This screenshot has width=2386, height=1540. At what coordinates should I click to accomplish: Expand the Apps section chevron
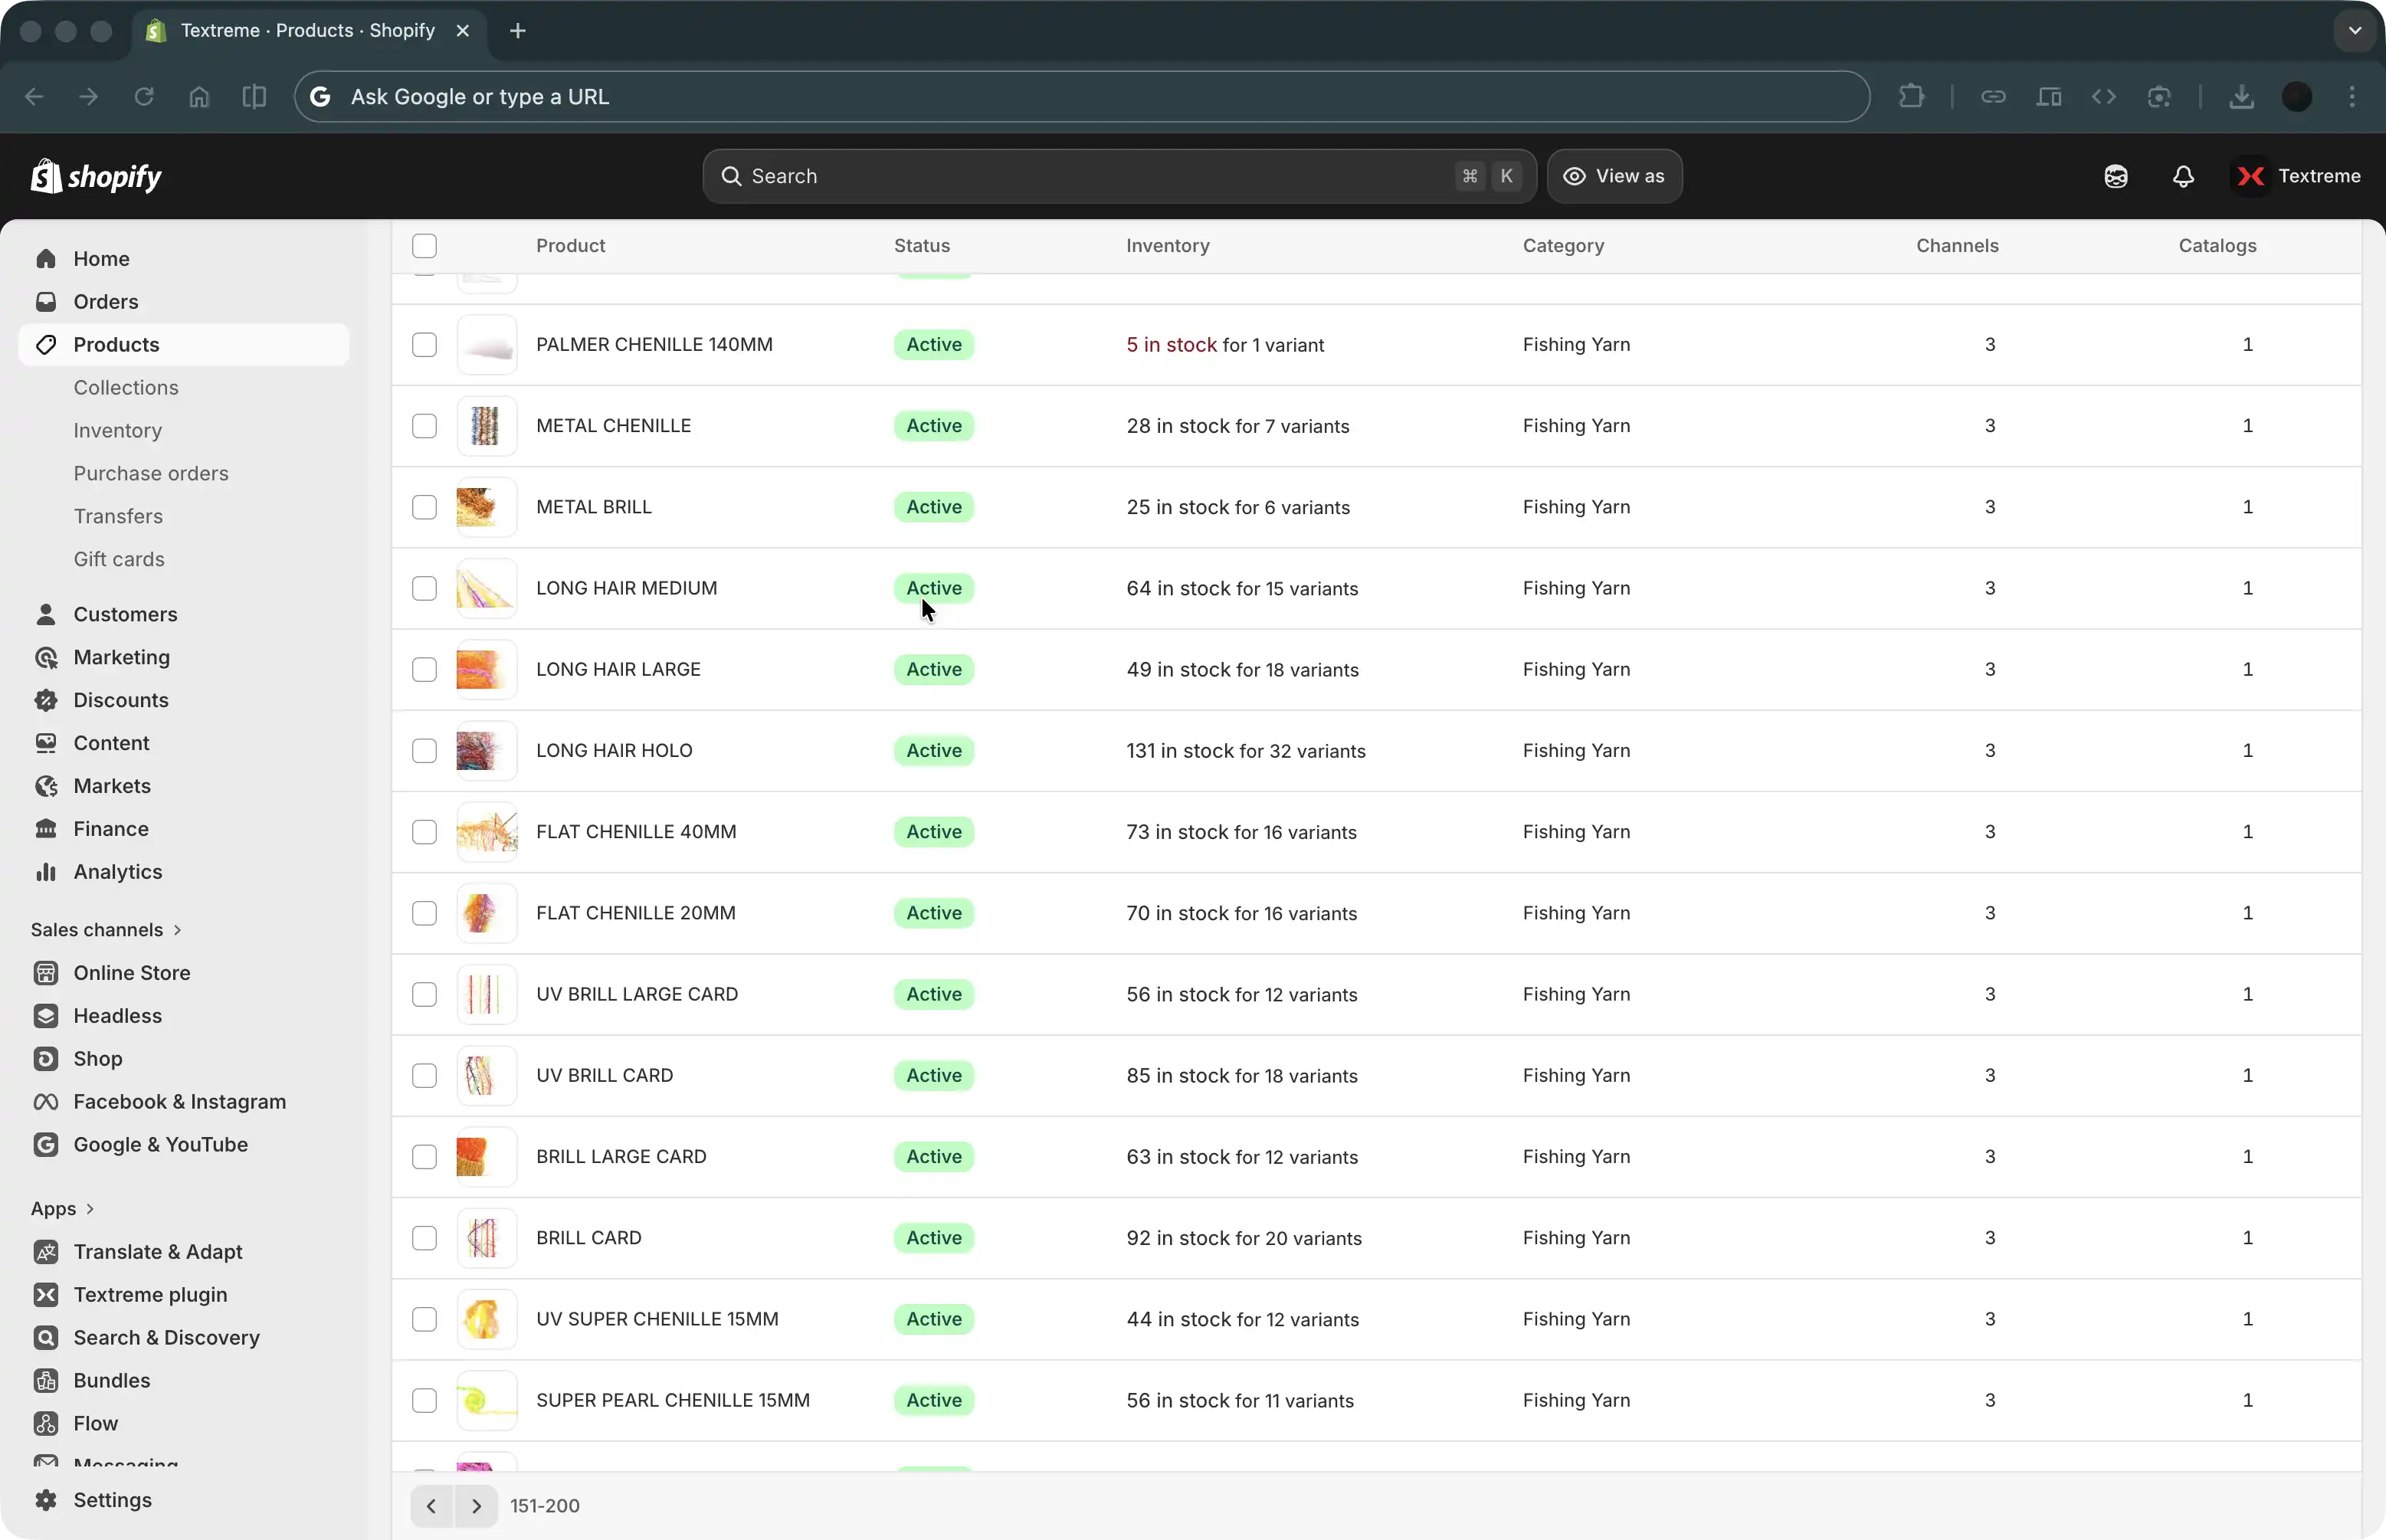click(x=90, y=1208)
